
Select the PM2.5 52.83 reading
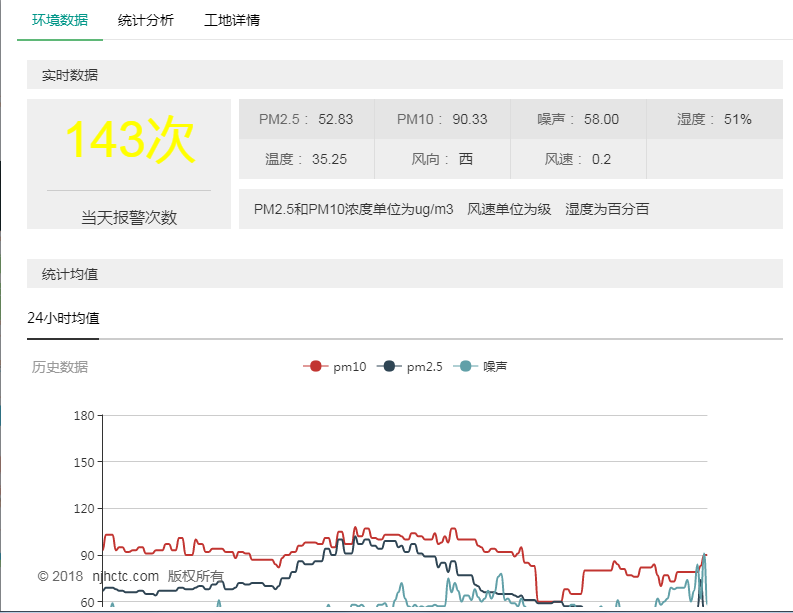[x=306, y=119]
